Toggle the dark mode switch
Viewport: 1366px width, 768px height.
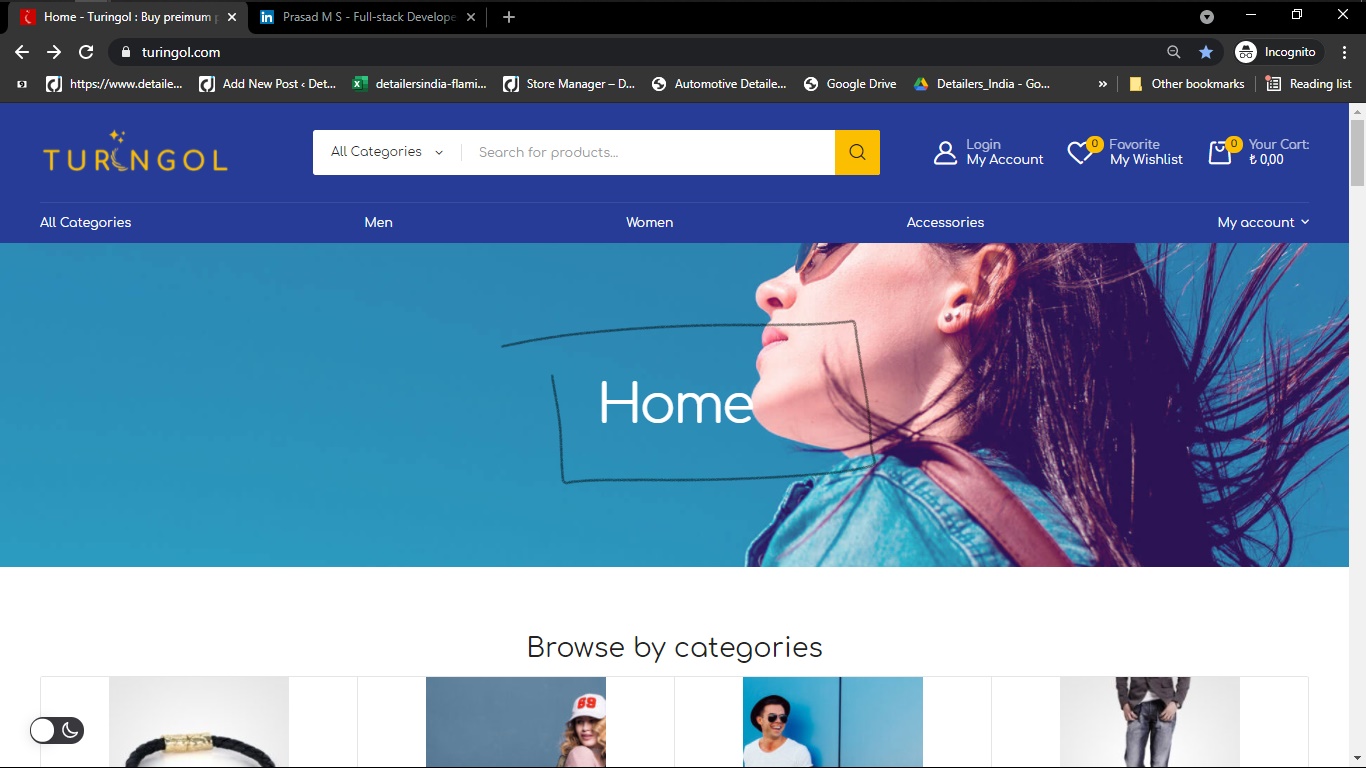pos(57,730)
